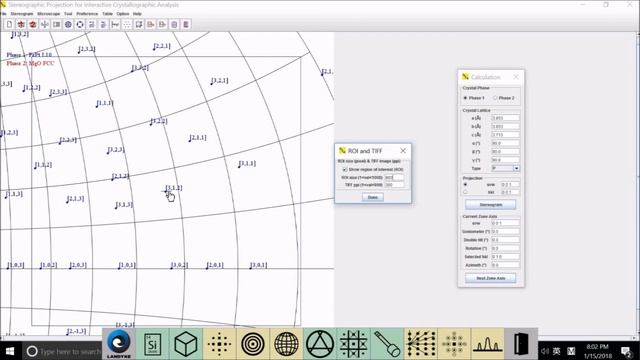The width and height of the screenshot is (640, 360).
Task: Open the diverging rays lattice launcher icon
Action: [420, 344]
